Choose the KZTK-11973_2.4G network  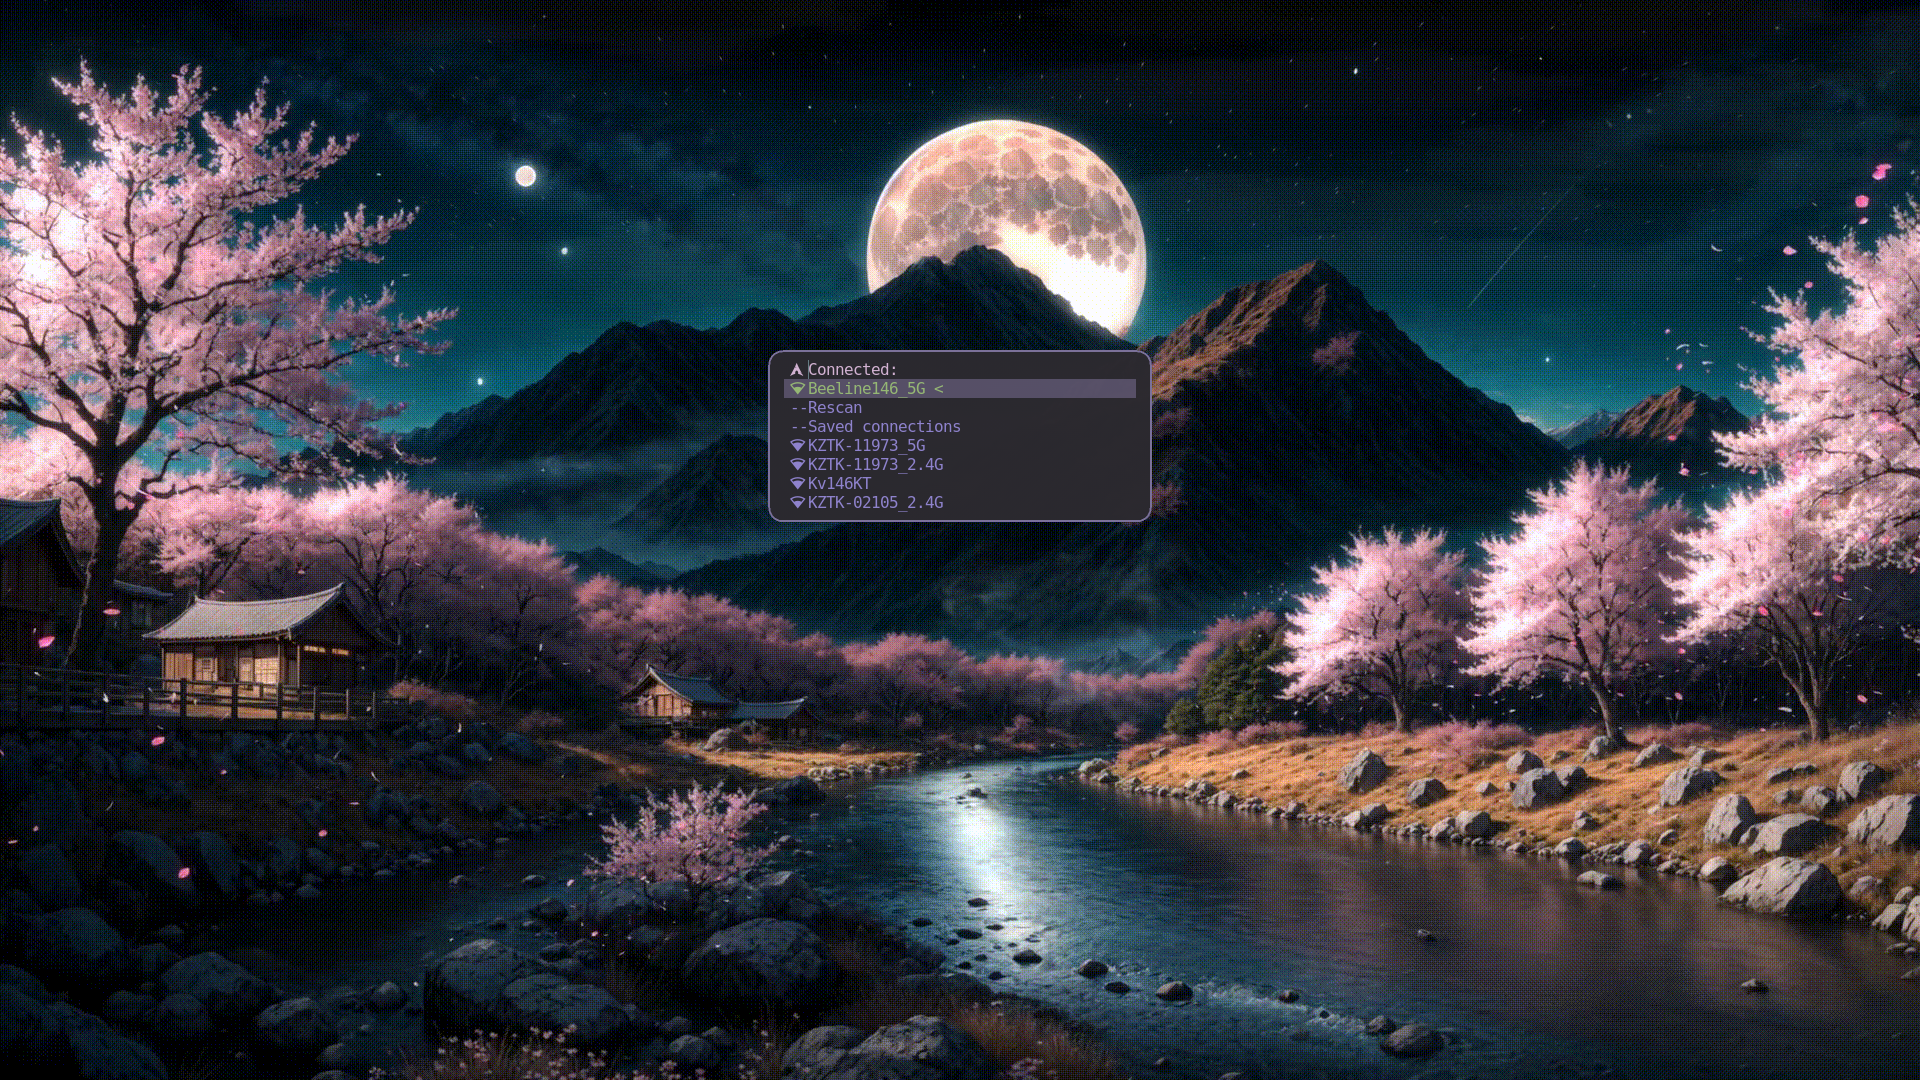point(875,465)
